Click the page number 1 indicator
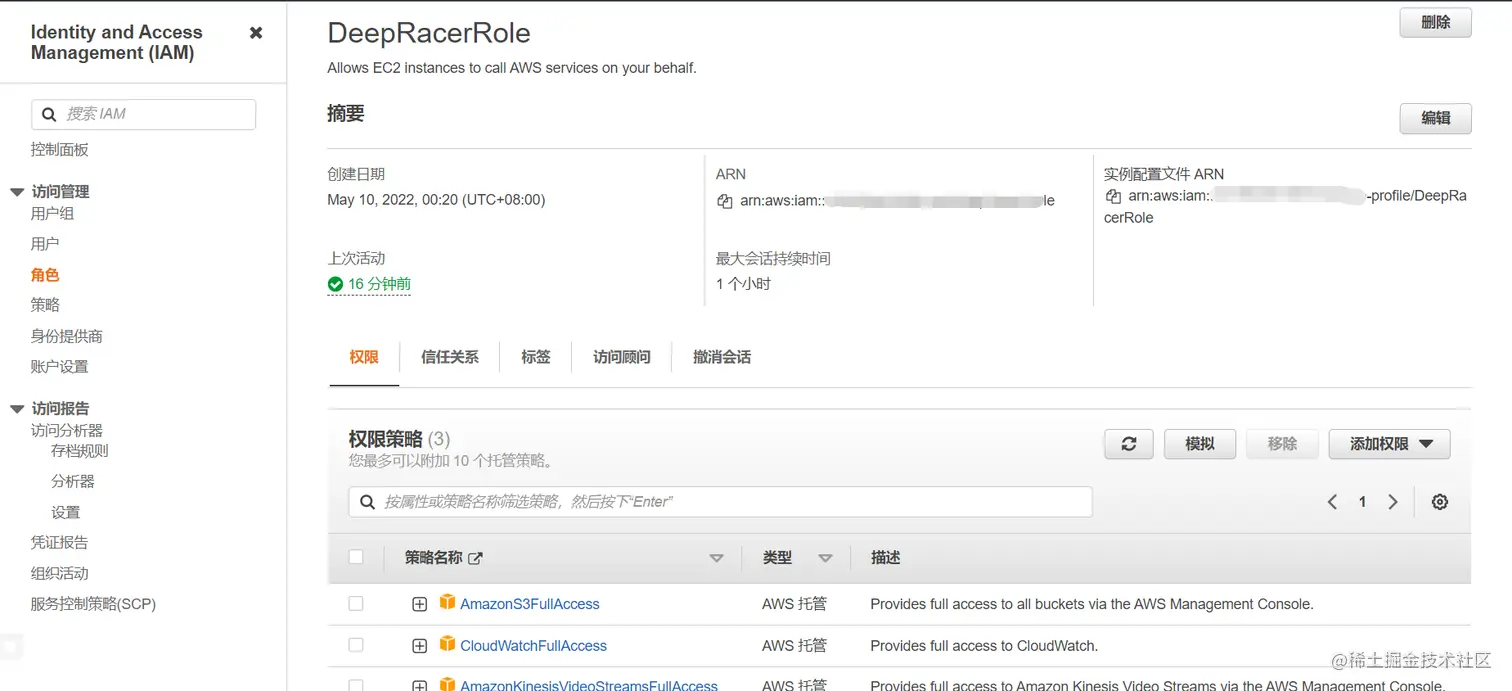This screenshot has height=691, width=1512. click(x=1362, y=502)
